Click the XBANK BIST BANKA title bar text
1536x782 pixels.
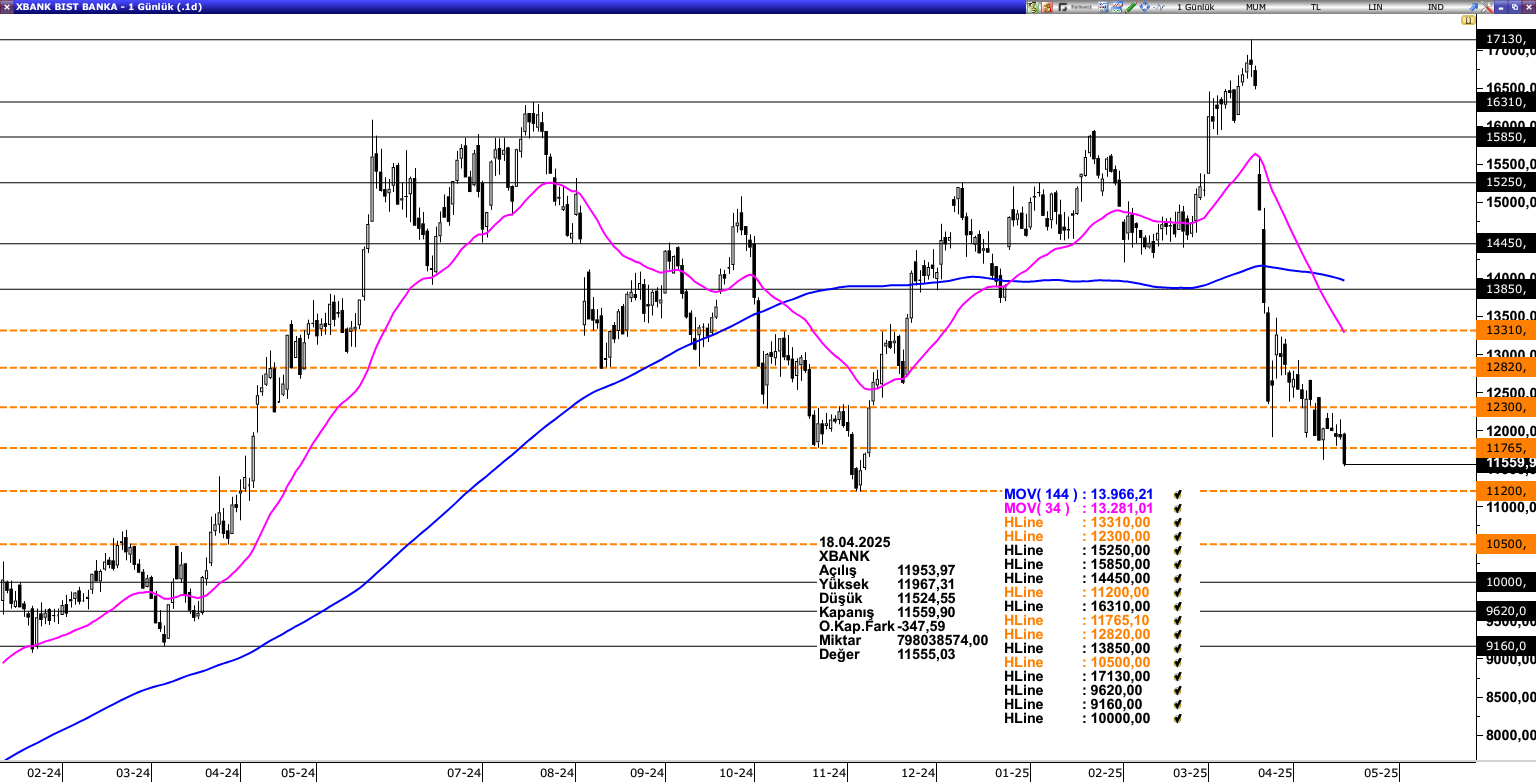tap(109, 7)
